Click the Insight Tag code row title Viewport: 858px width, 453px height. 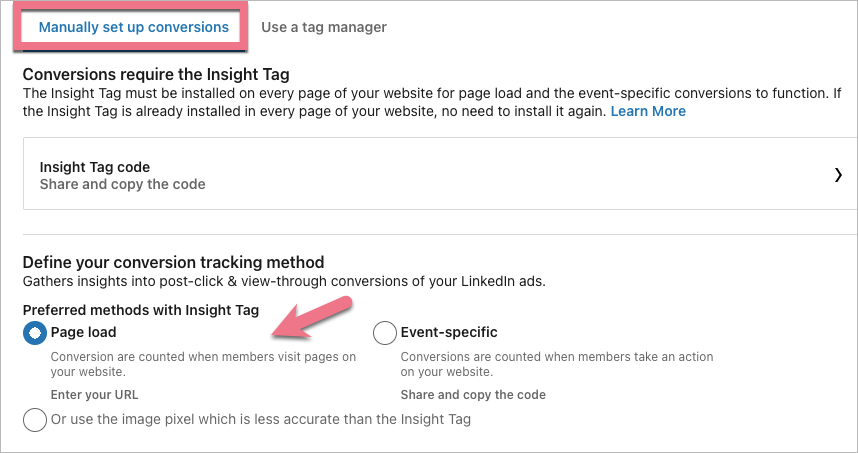pyautogui.click(x=95, y=167)
